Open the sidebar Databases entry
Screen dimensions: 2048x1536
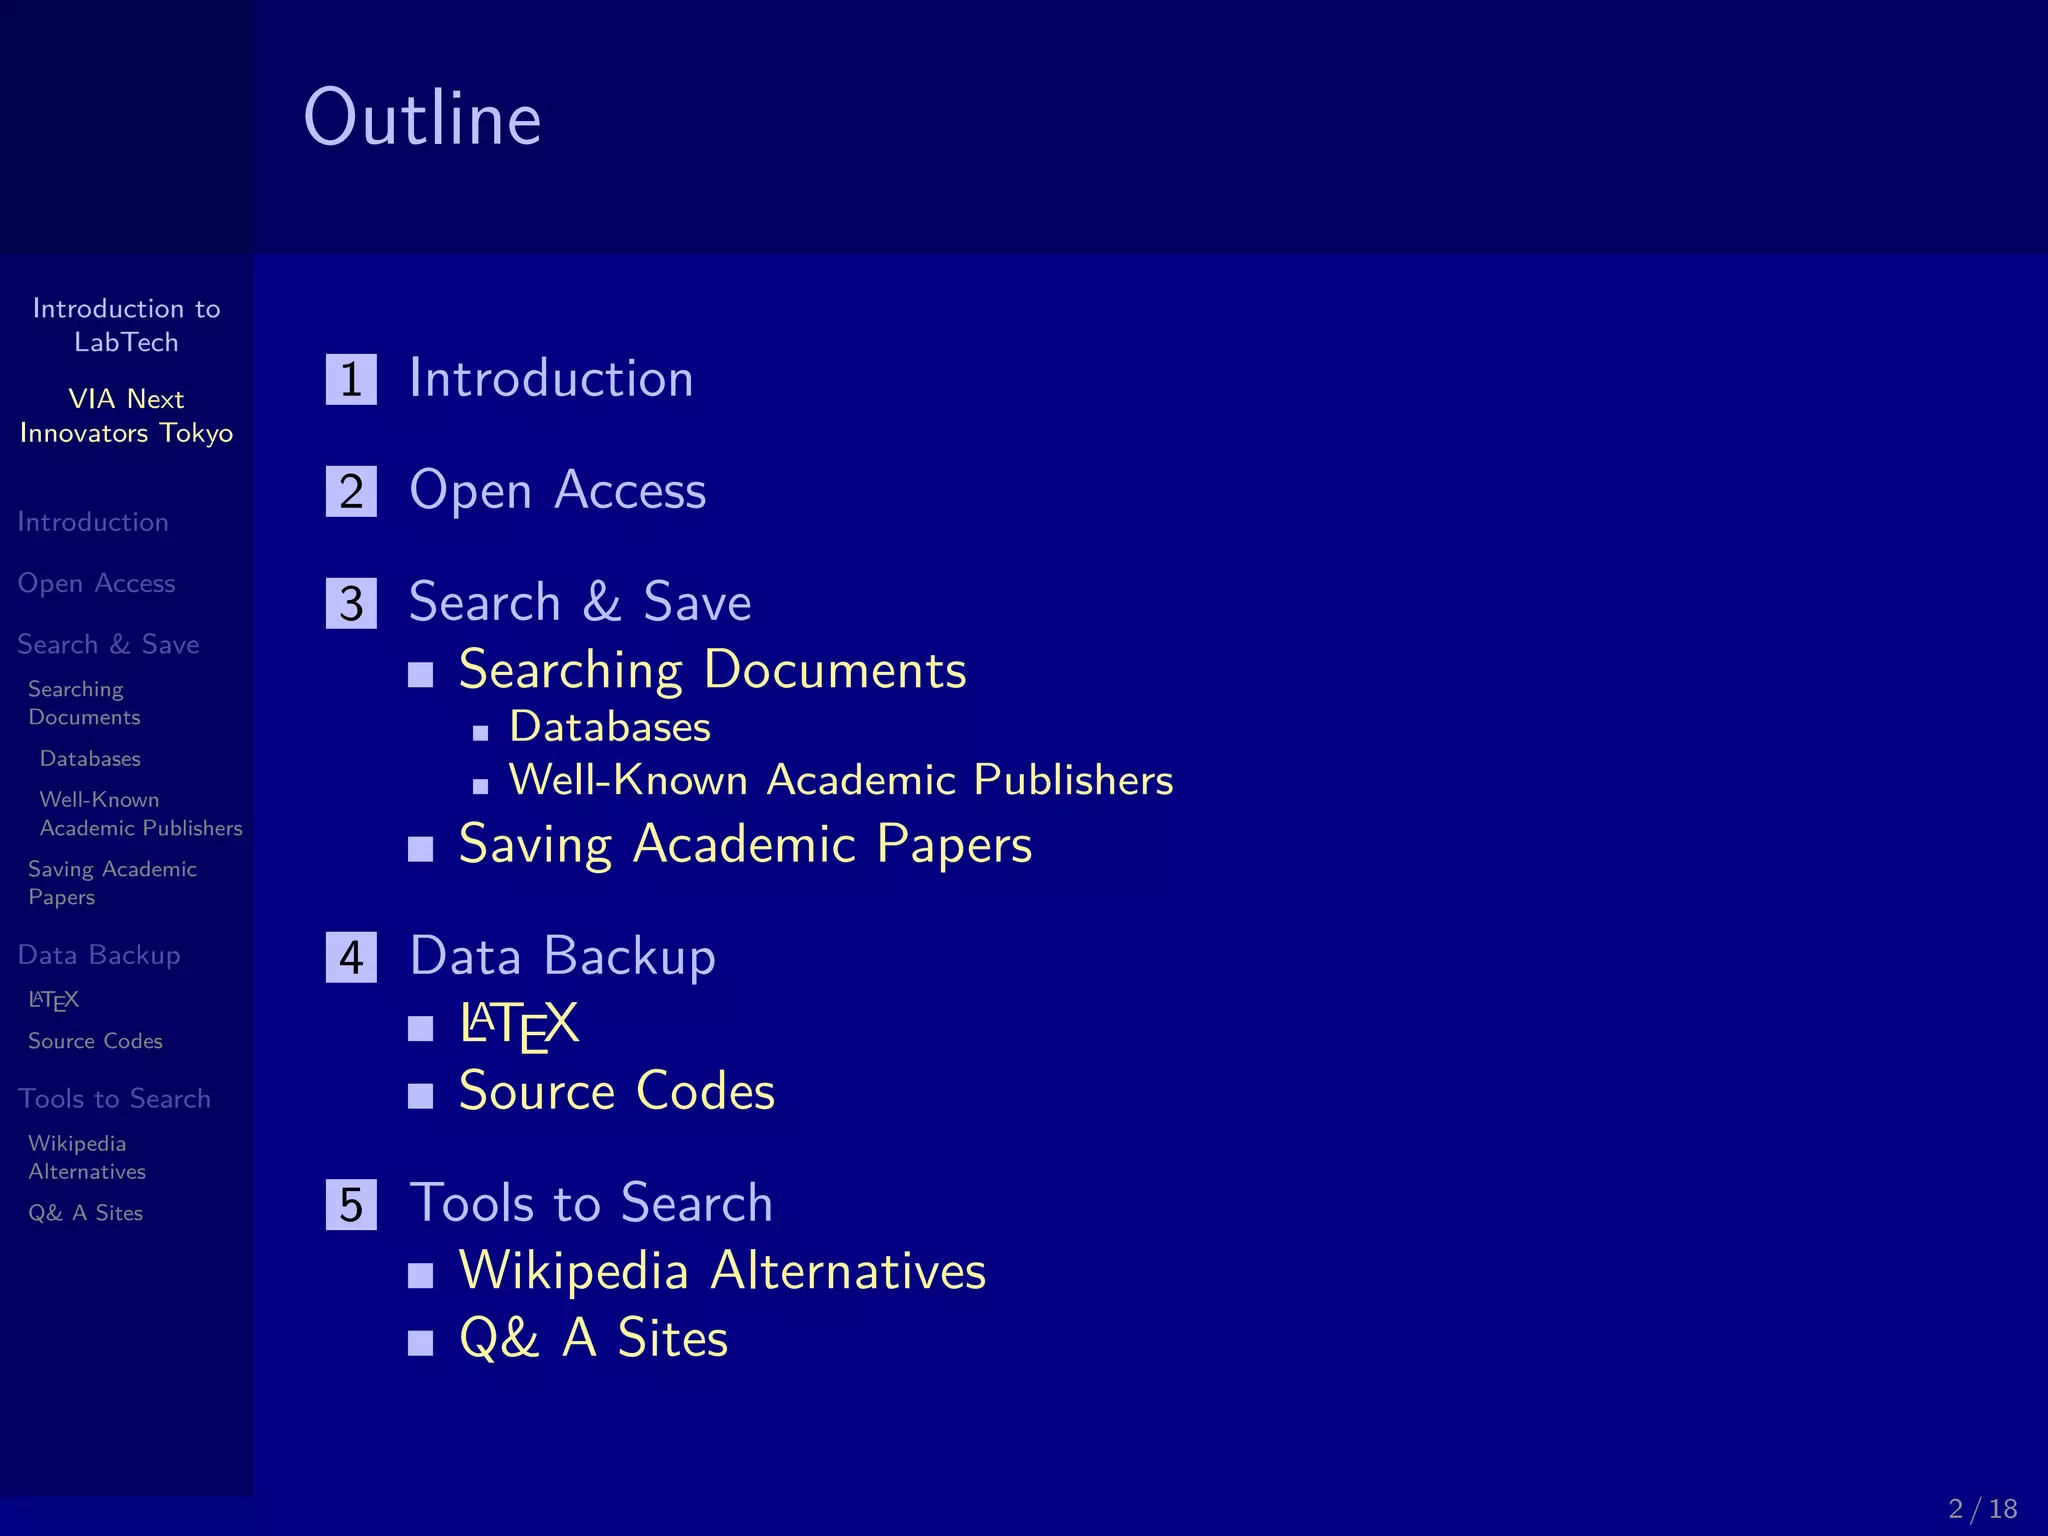click(90, 759)
